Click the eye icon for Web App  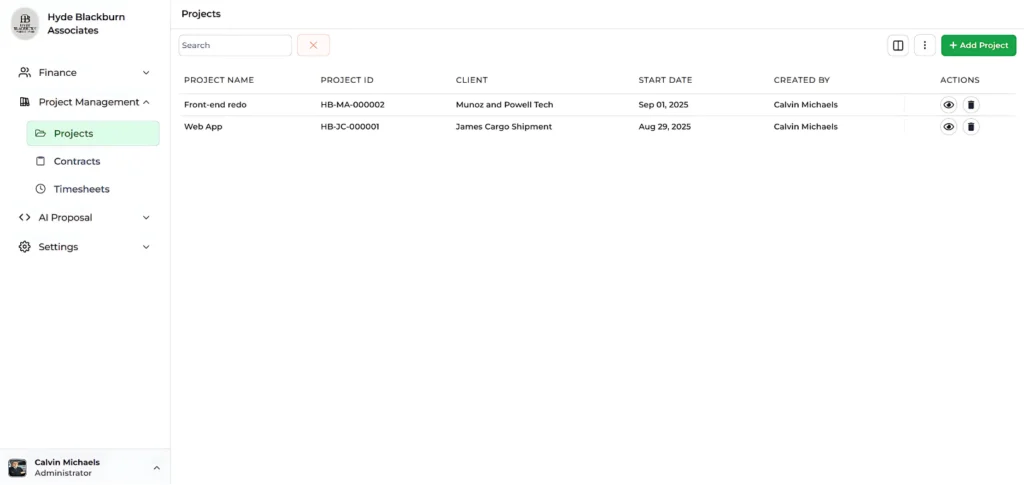pyautogui.click(x=948, y=127)
